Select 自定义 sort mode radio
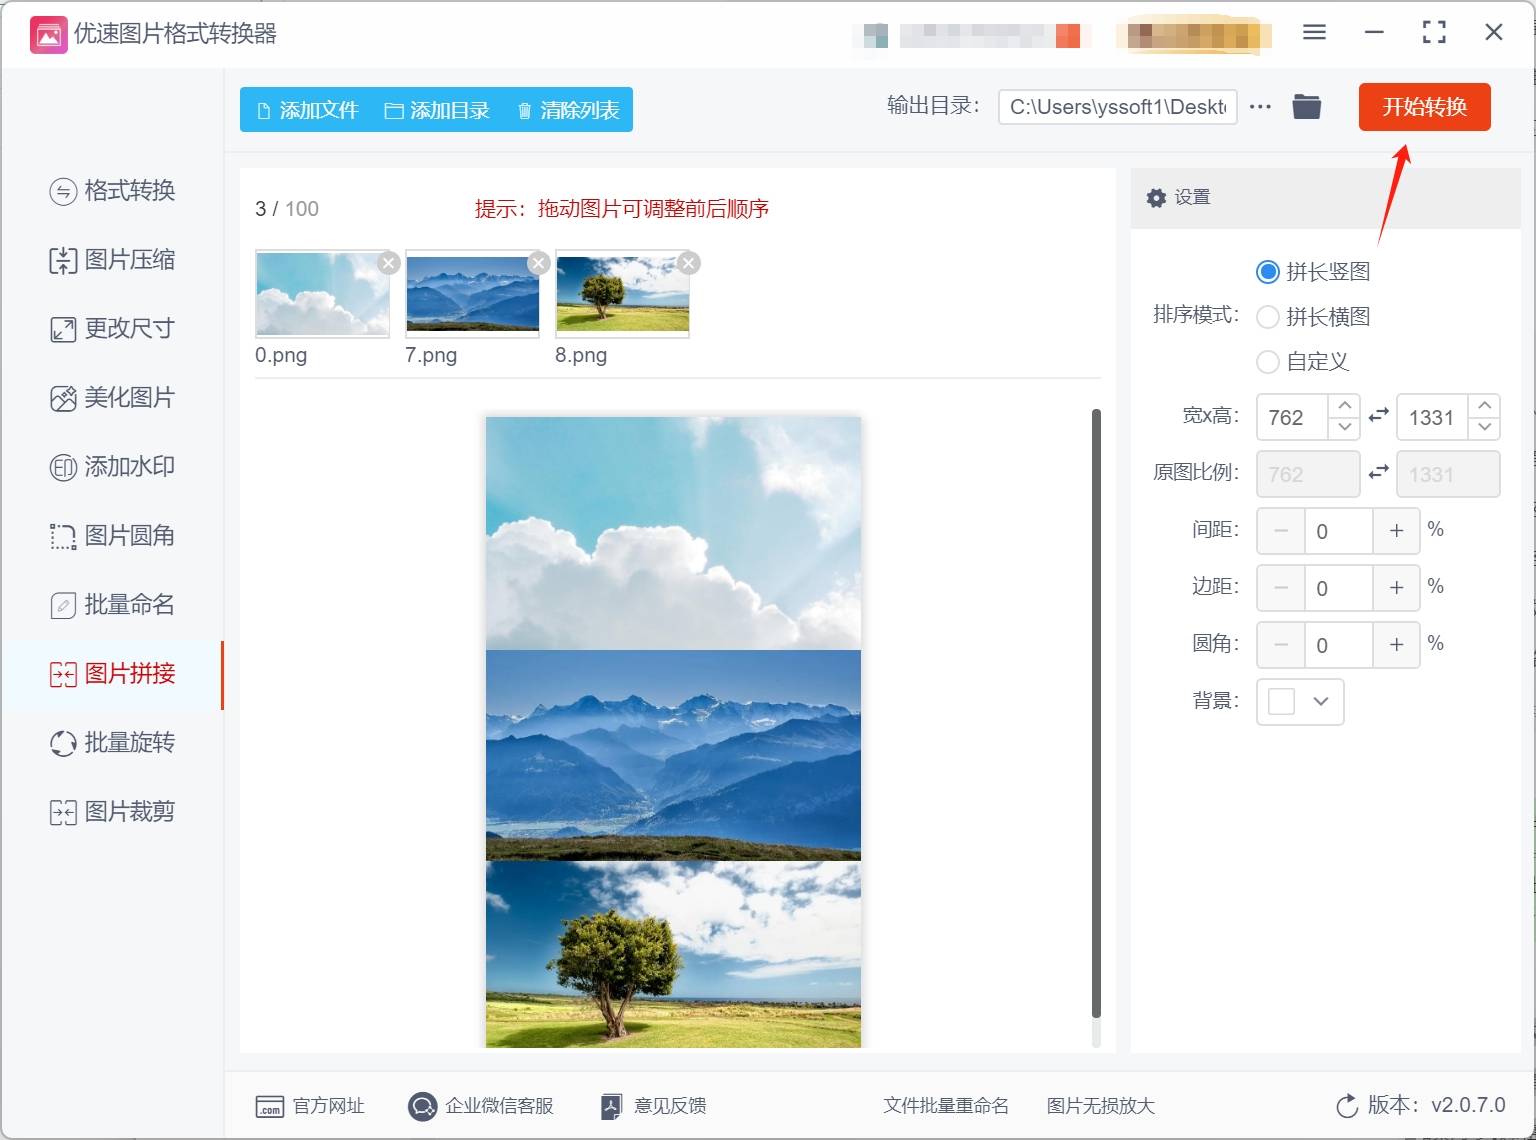 click(x=1268, y=362)
